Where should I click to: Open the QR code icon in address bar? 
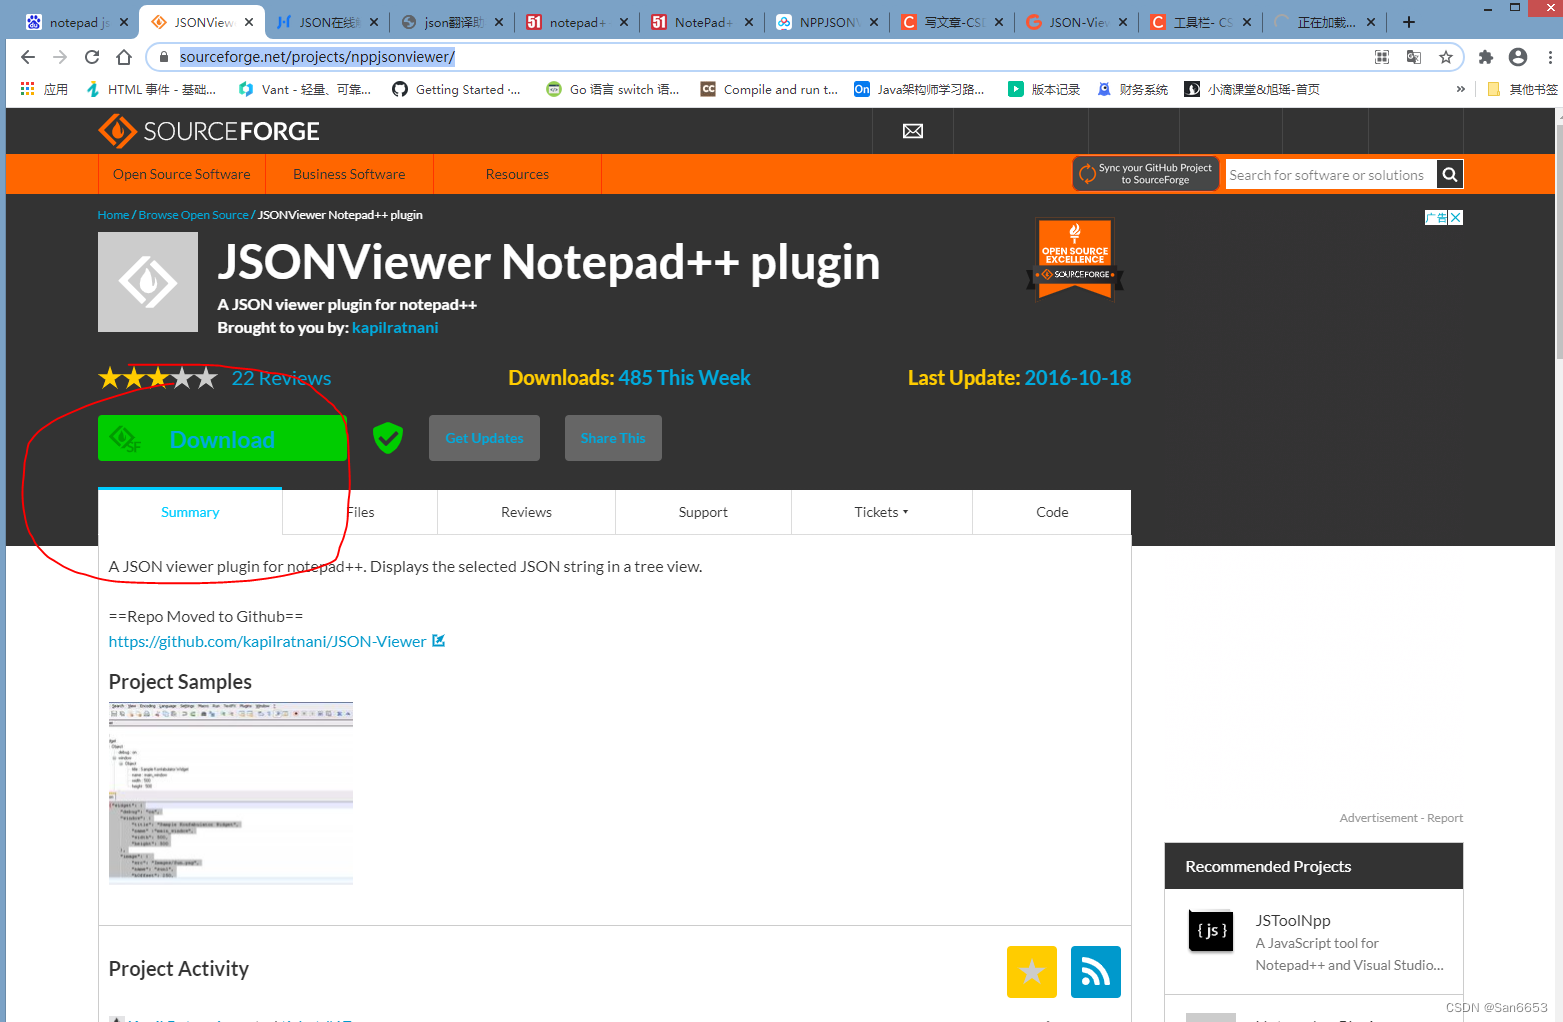point(1382,57)
